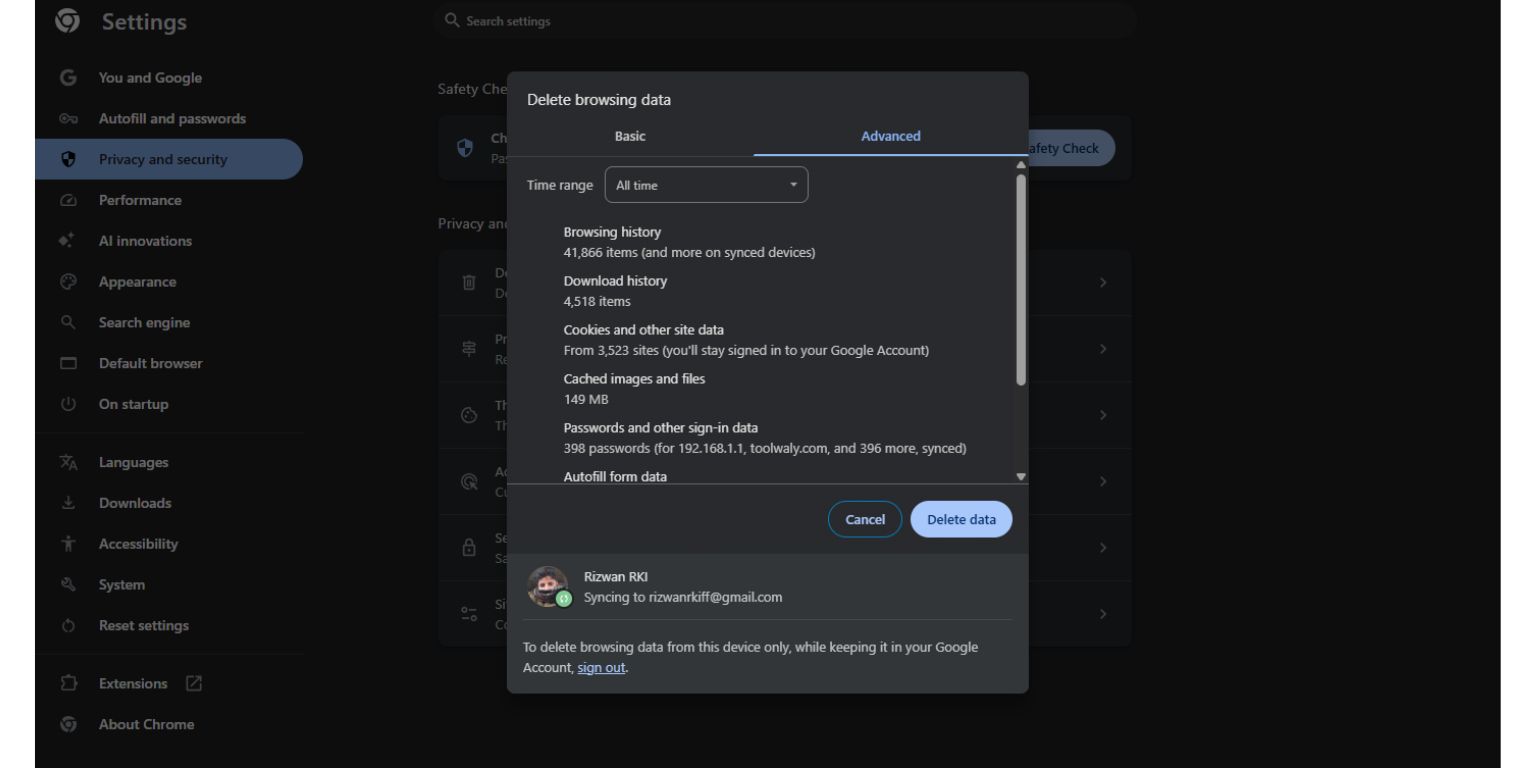Image resolution: width=1536 pixels, height=768 pixels.
Task: Click the Languages translate icon
Action: tap(68, 462)
